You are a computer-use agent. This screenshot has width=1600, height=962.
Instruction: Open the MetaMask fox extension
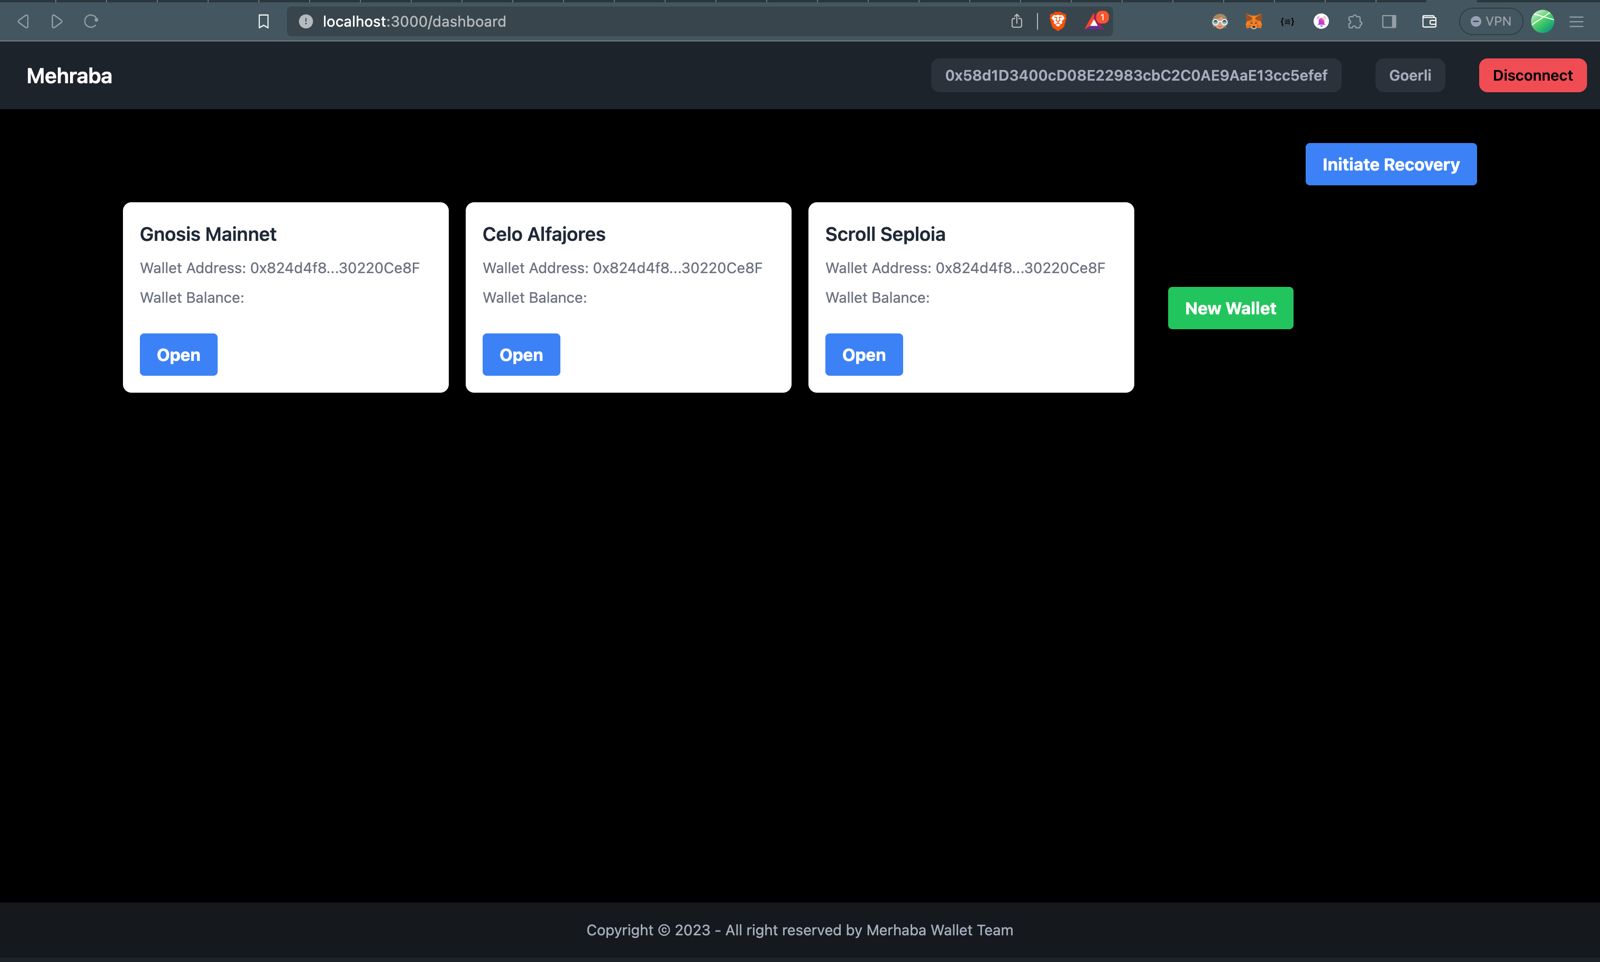[x=1253, y=21]
